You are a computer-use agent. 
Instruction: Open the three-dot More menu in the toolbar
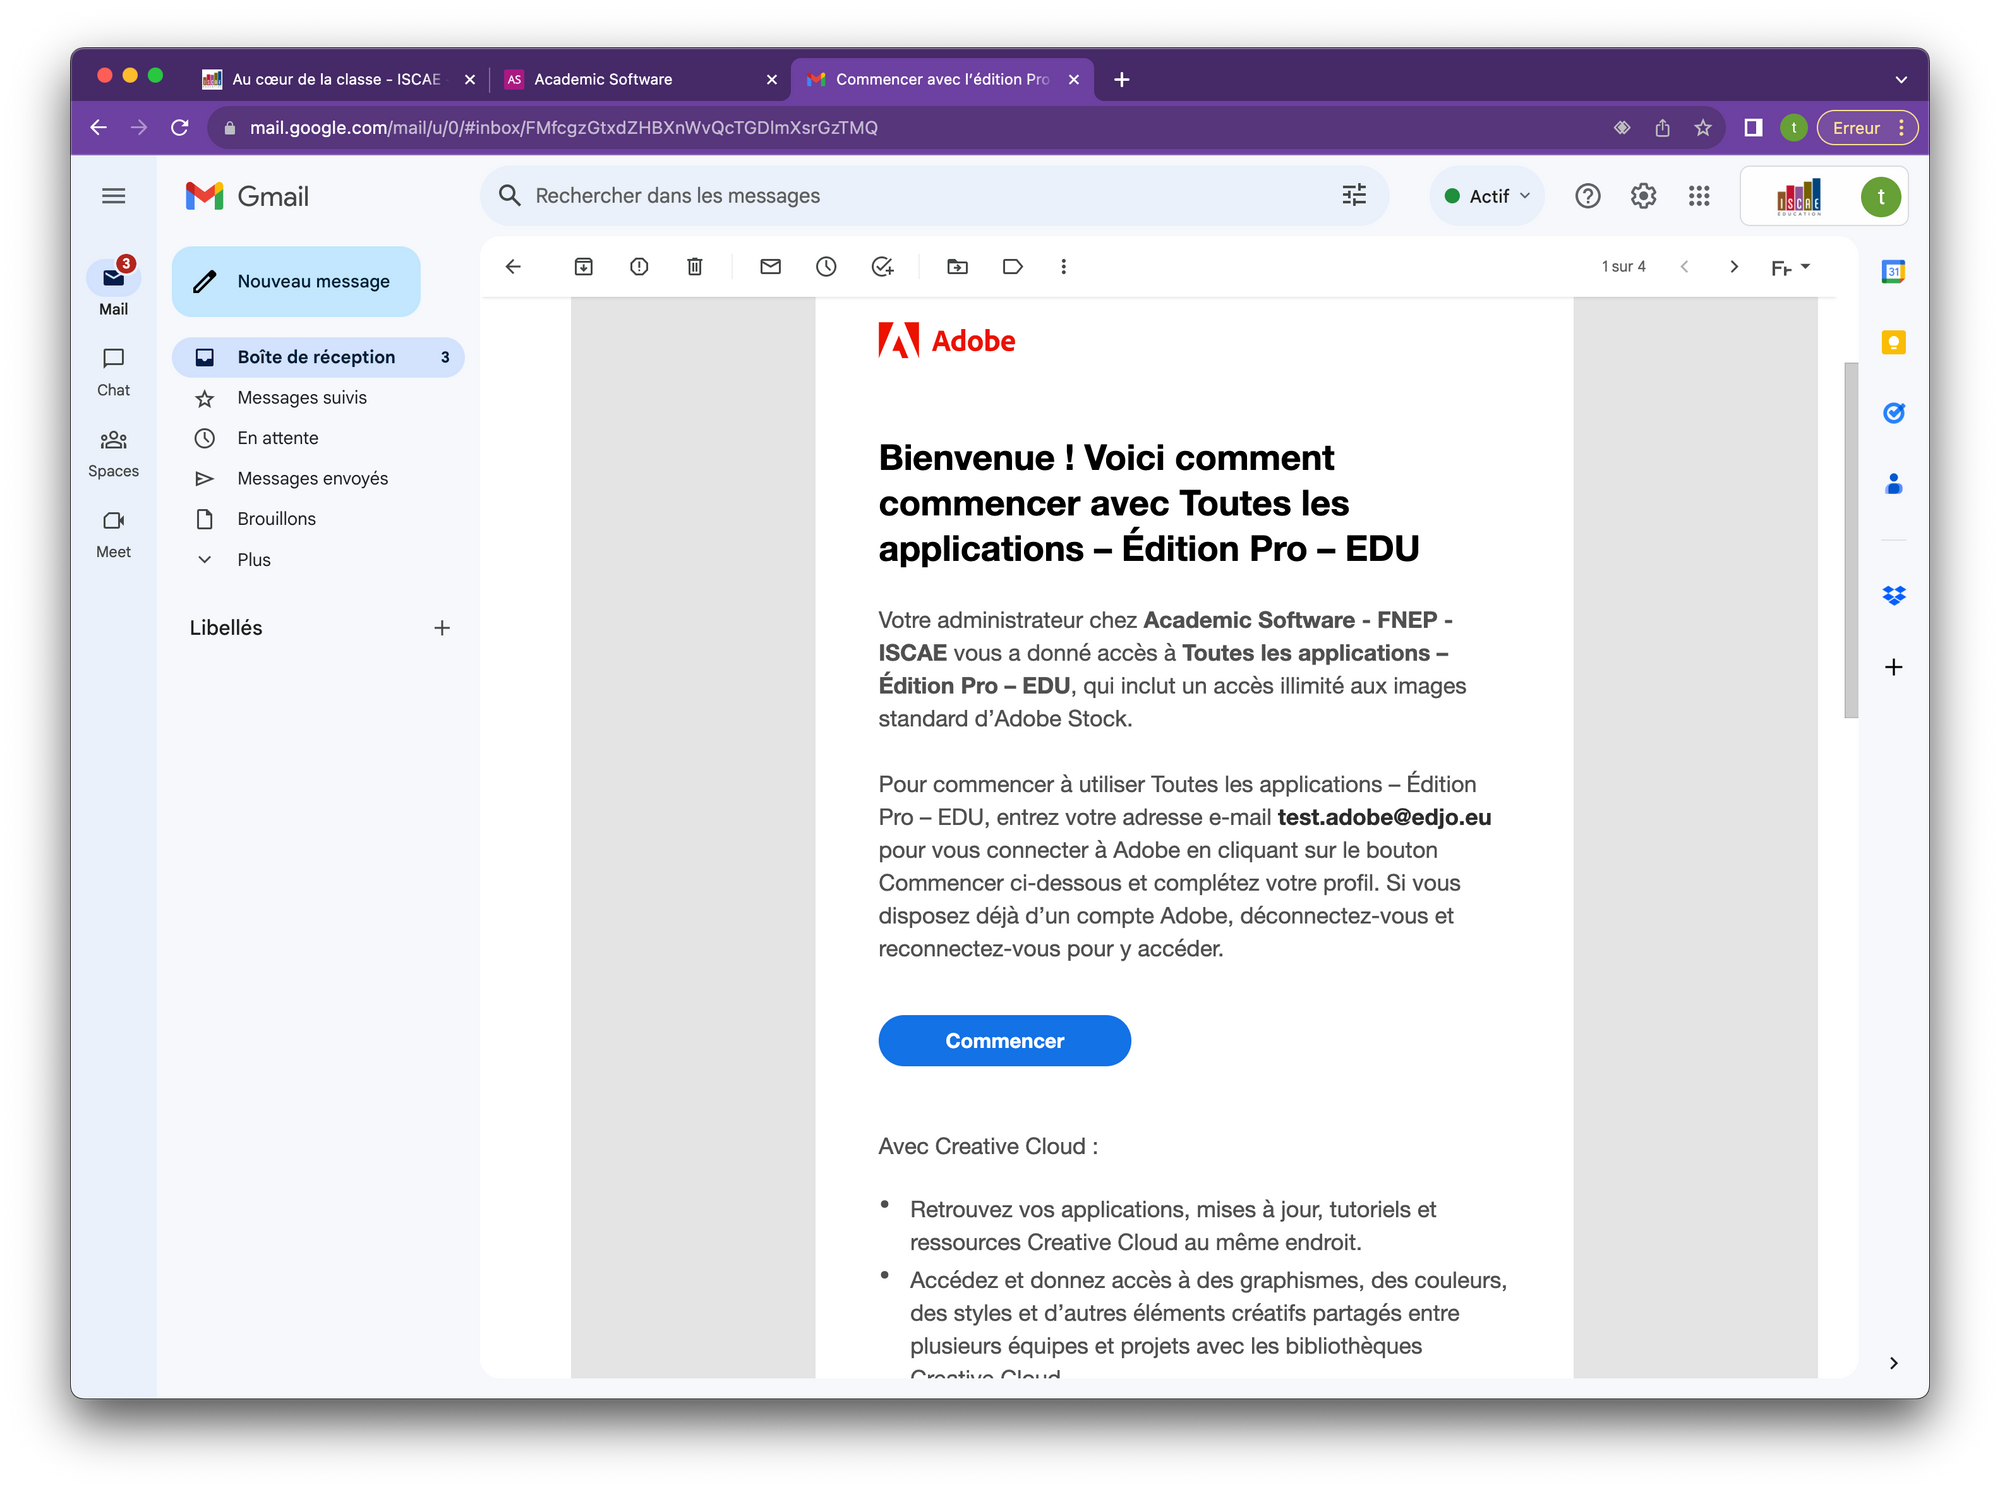[1064, 267]
